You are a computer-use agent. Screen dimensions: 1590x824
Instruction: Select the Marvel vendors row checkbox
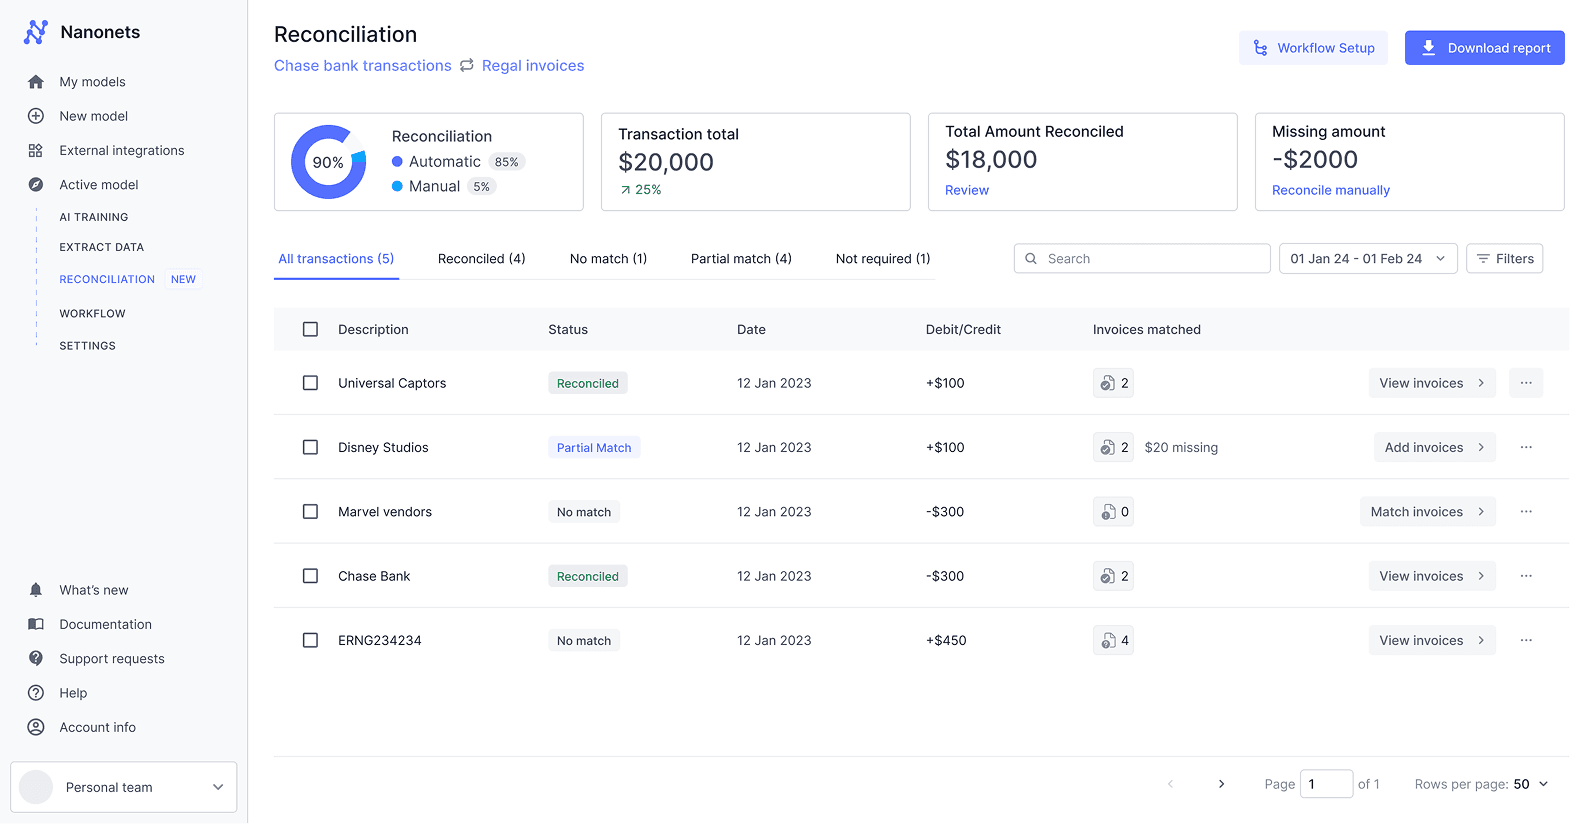click(x=311, y=512)
